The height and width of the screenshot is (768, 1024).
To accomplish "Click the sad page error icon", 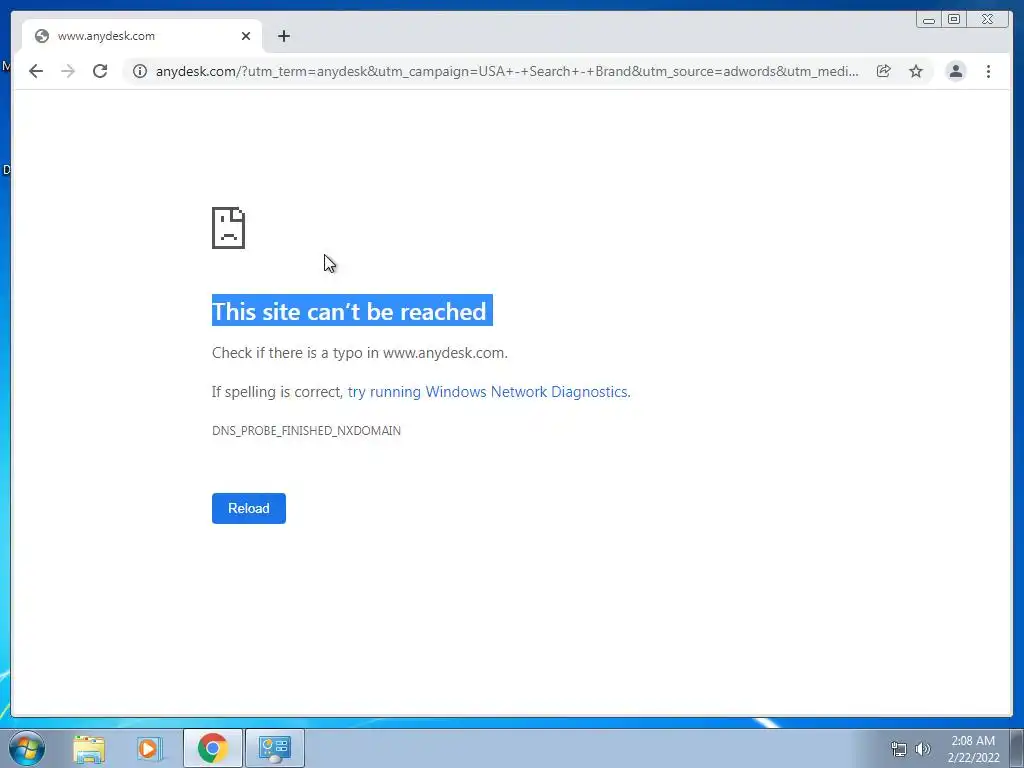I will (229, 228).
